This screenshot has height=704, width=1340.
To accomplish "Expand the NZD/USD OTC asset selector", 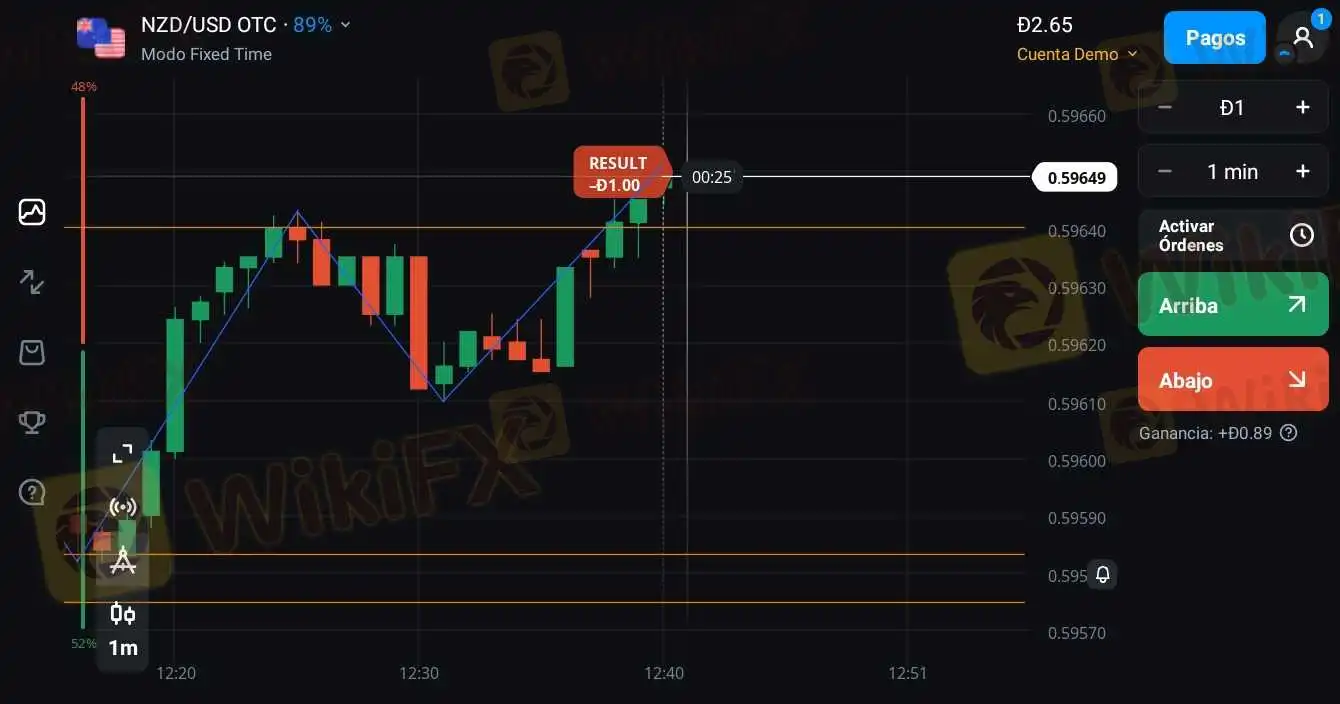I will [246, 25].
